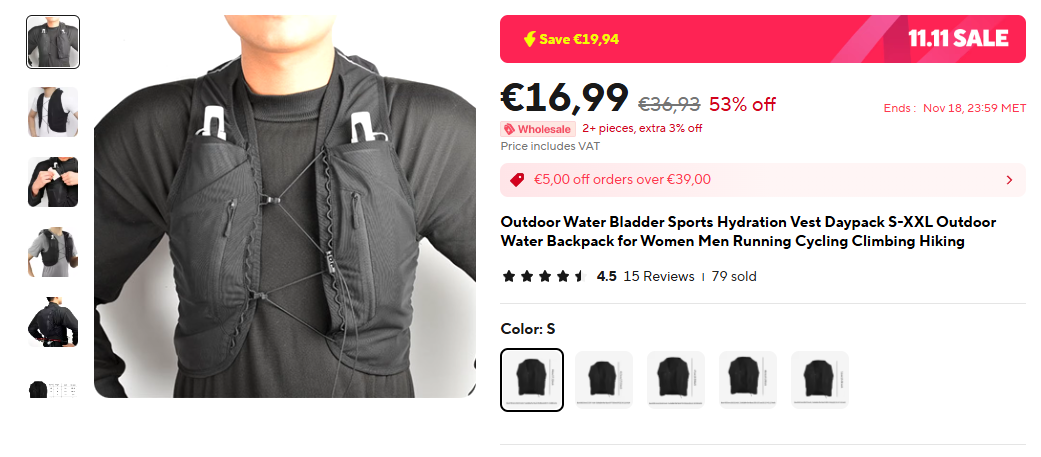Click the main hydration vest product image
The height and width of the screenshot is (457, 1041).
(x=285, y=207)
